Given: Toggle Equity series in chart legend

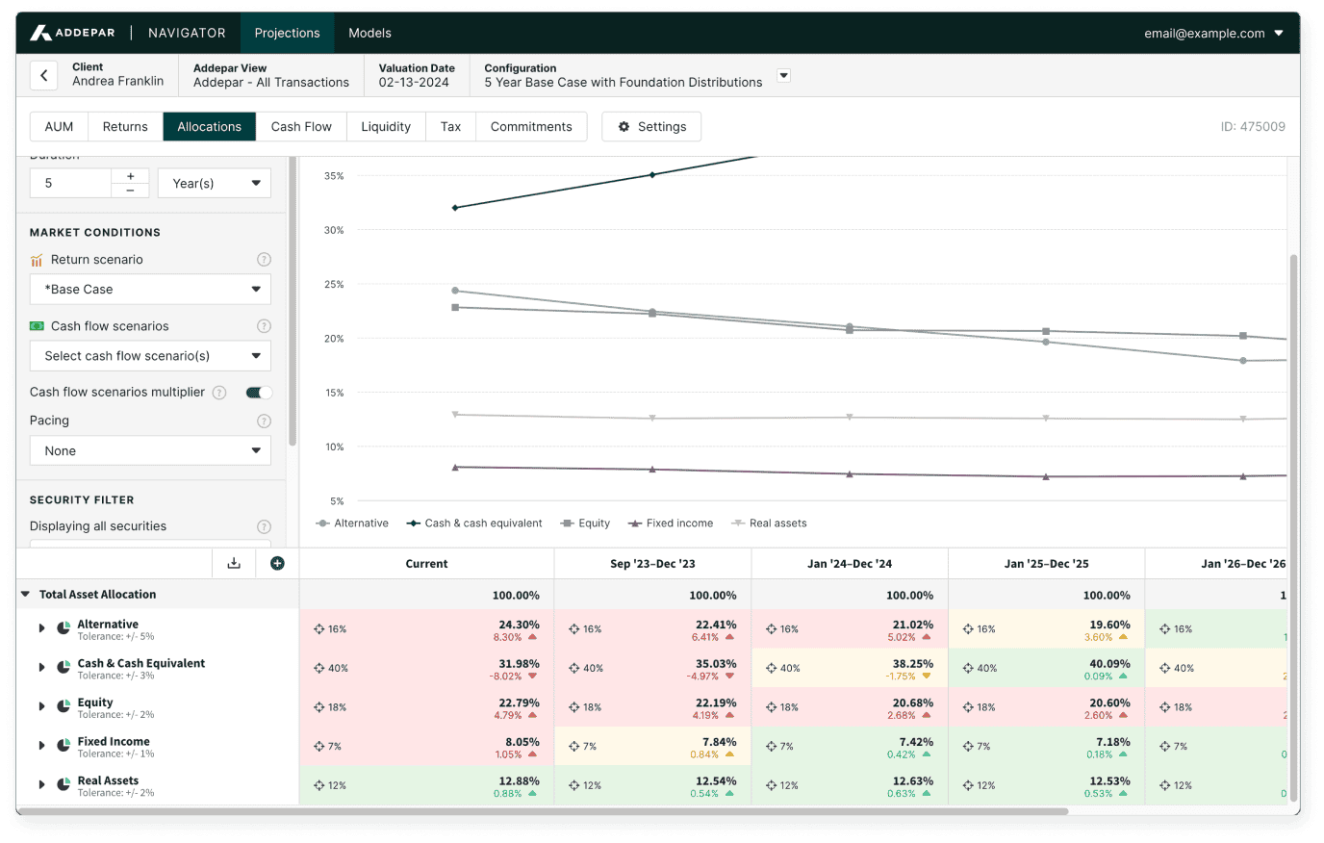Looking at the screenshot, I should 585,523.
